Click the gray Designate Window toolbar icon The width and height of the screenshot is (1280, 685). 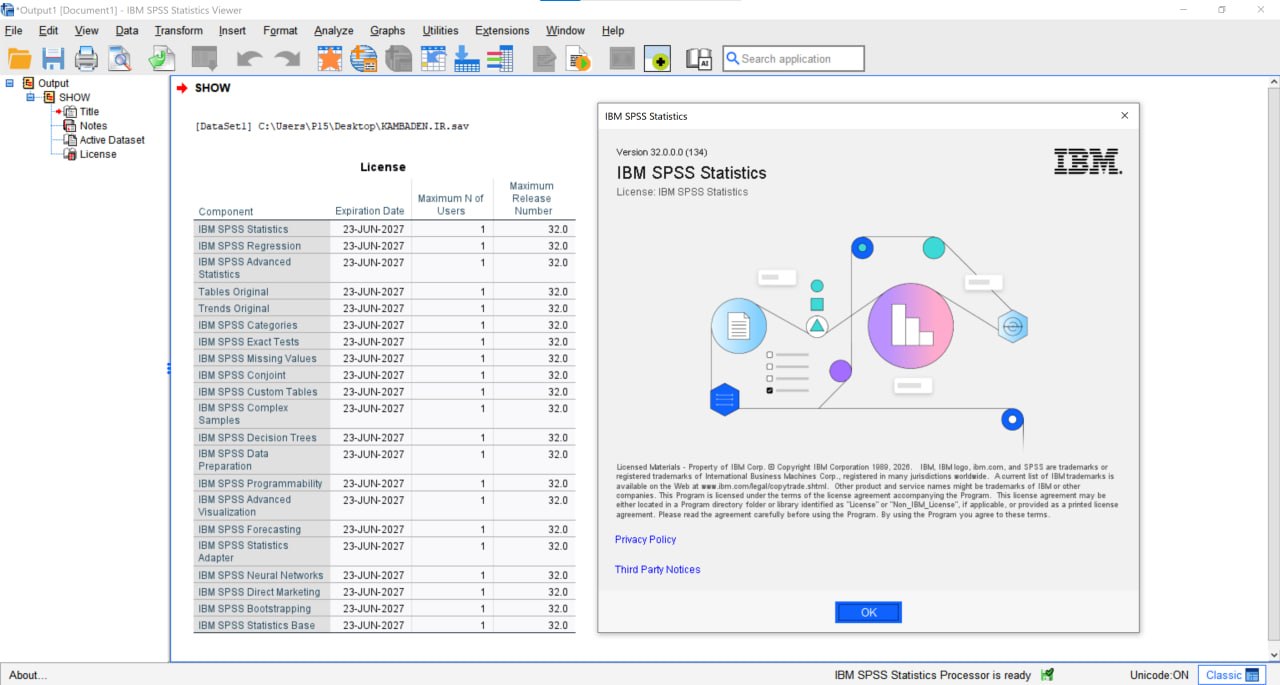point(622,59)
